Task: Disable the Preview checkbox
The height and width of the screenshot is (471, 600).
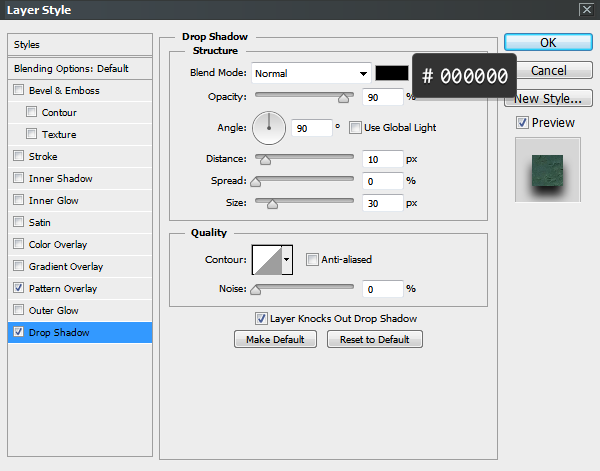Action: click(522, 123)
